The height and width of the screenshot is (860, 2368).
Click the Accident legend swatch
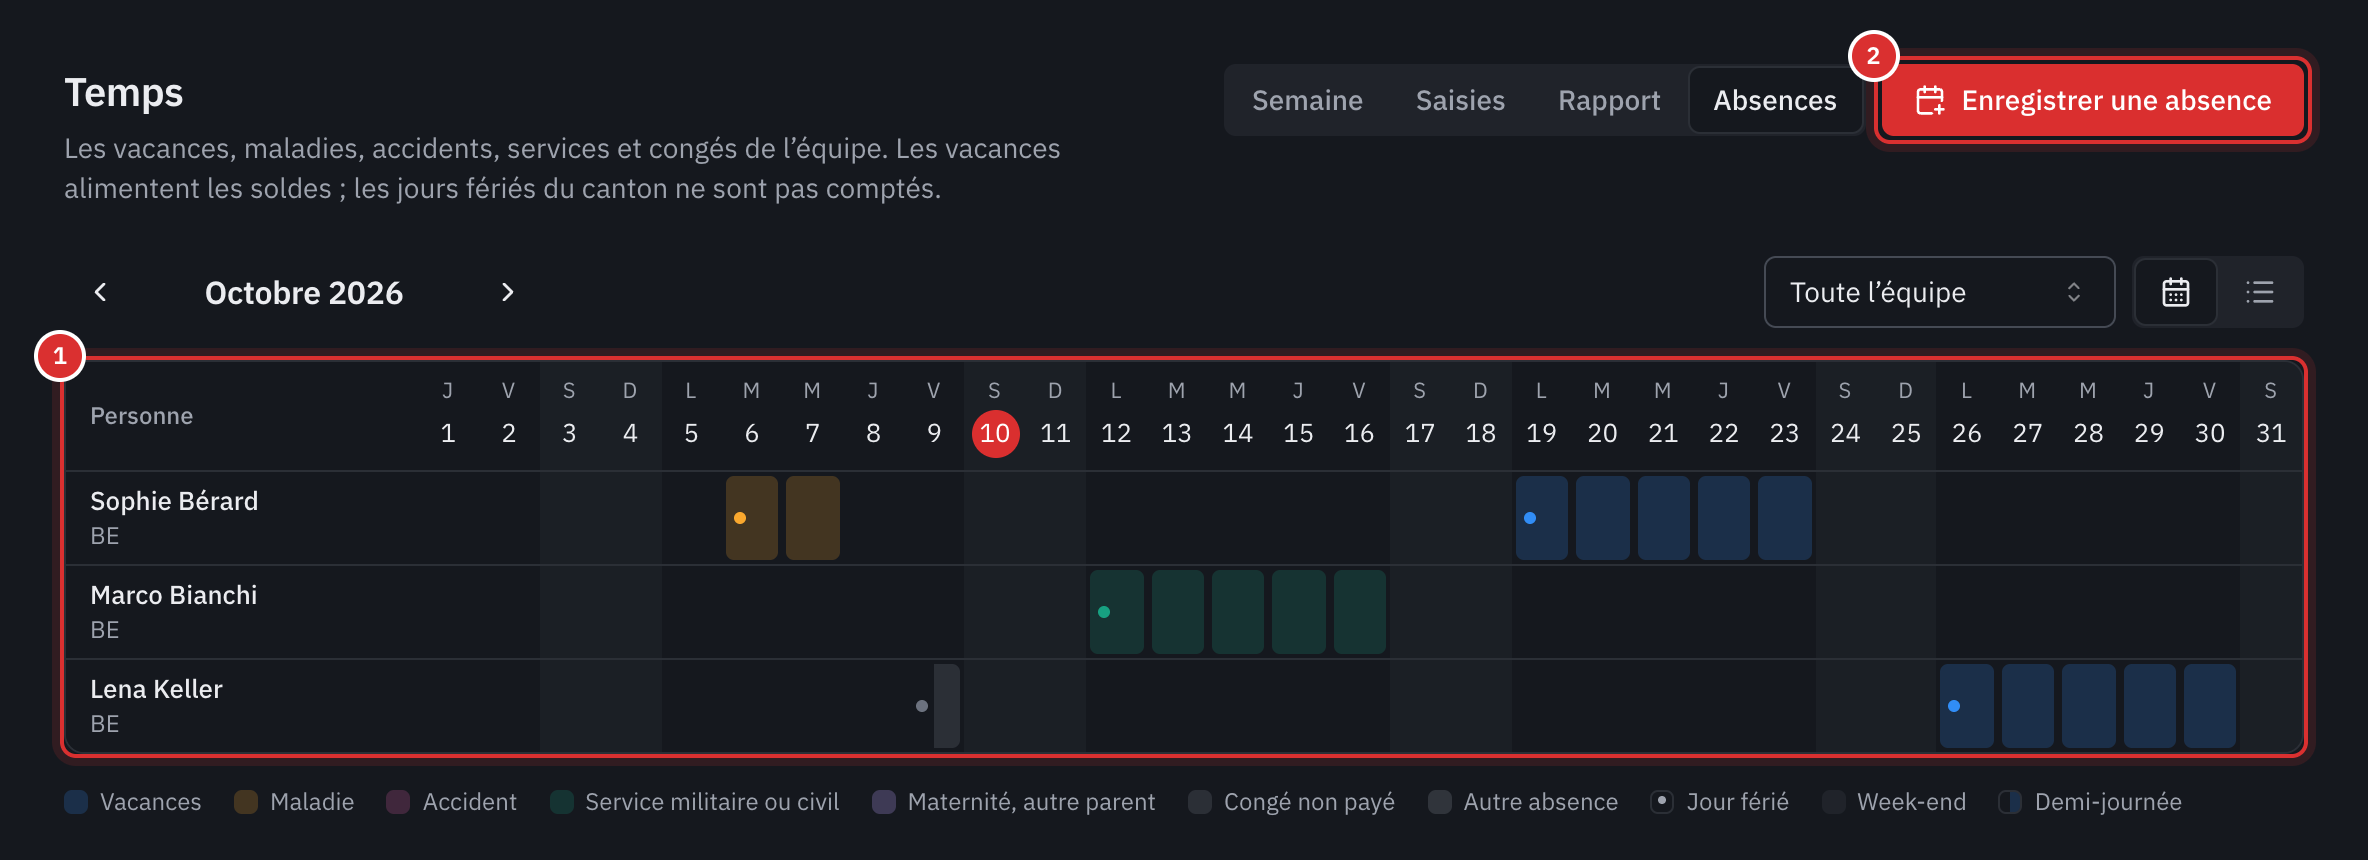[x=398, y=802]
